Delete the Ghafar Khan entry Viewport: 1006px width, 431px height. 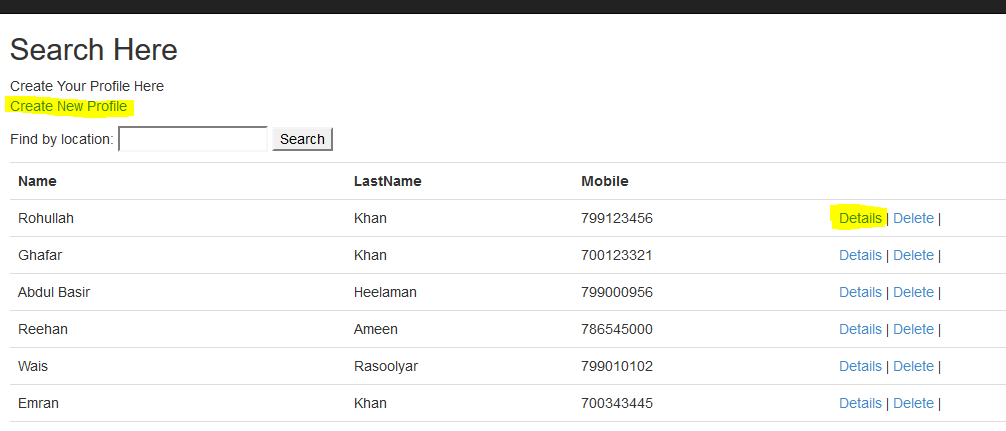click(914, 255)
